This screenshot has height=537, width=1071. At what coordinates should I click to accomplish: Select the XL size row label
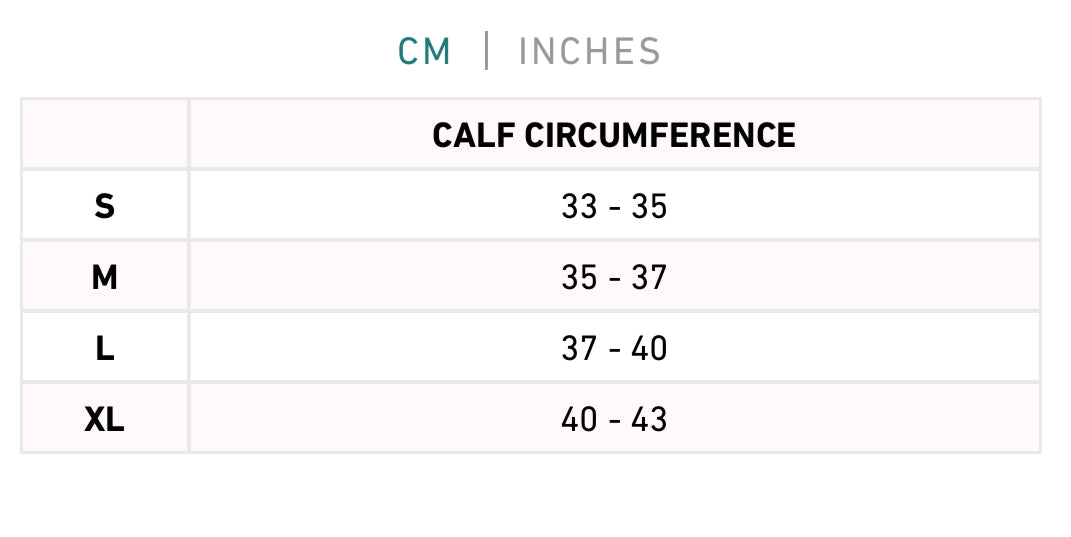(105, 419)
